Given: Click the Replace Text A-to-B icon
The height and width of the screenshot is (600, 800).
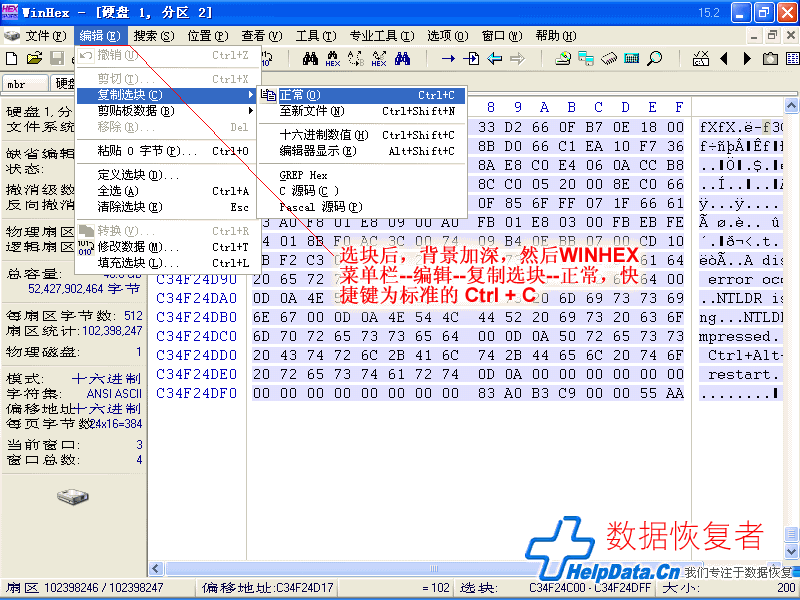Looking at the screenshot, I should 356,59.
